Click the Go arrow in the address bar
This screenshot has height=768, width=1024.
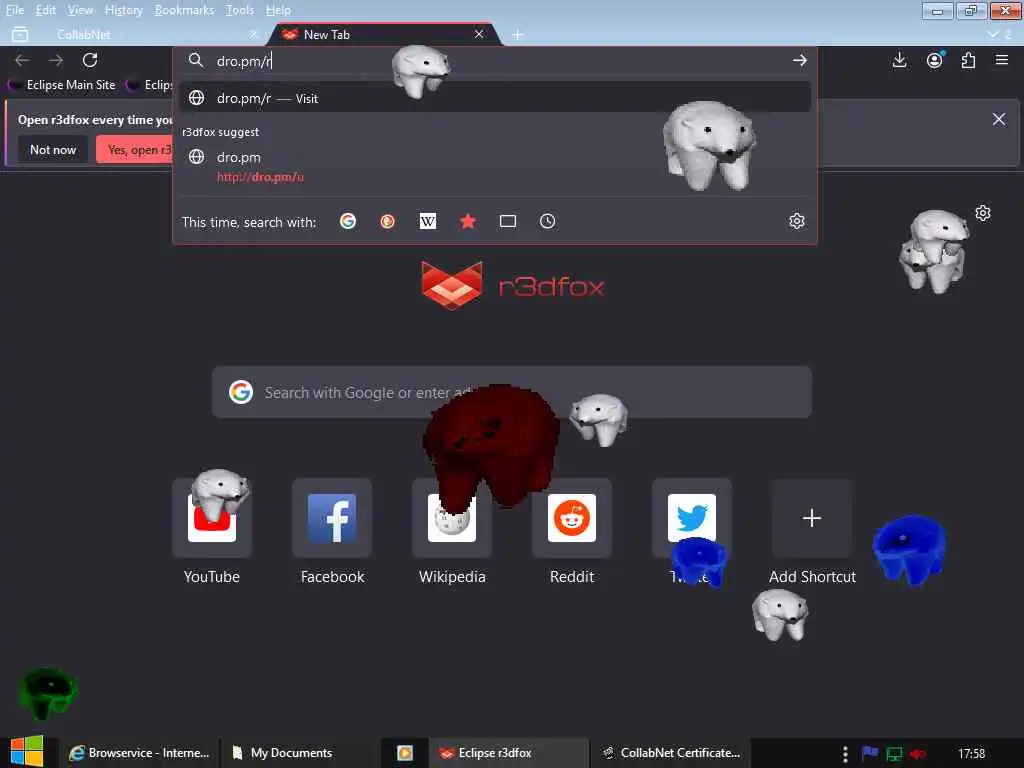point(799,60)
